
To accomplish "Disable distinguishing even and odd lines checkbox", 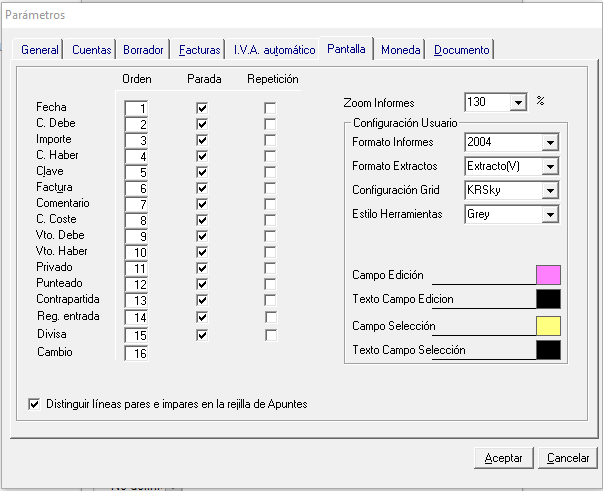I will pos(35,404).
